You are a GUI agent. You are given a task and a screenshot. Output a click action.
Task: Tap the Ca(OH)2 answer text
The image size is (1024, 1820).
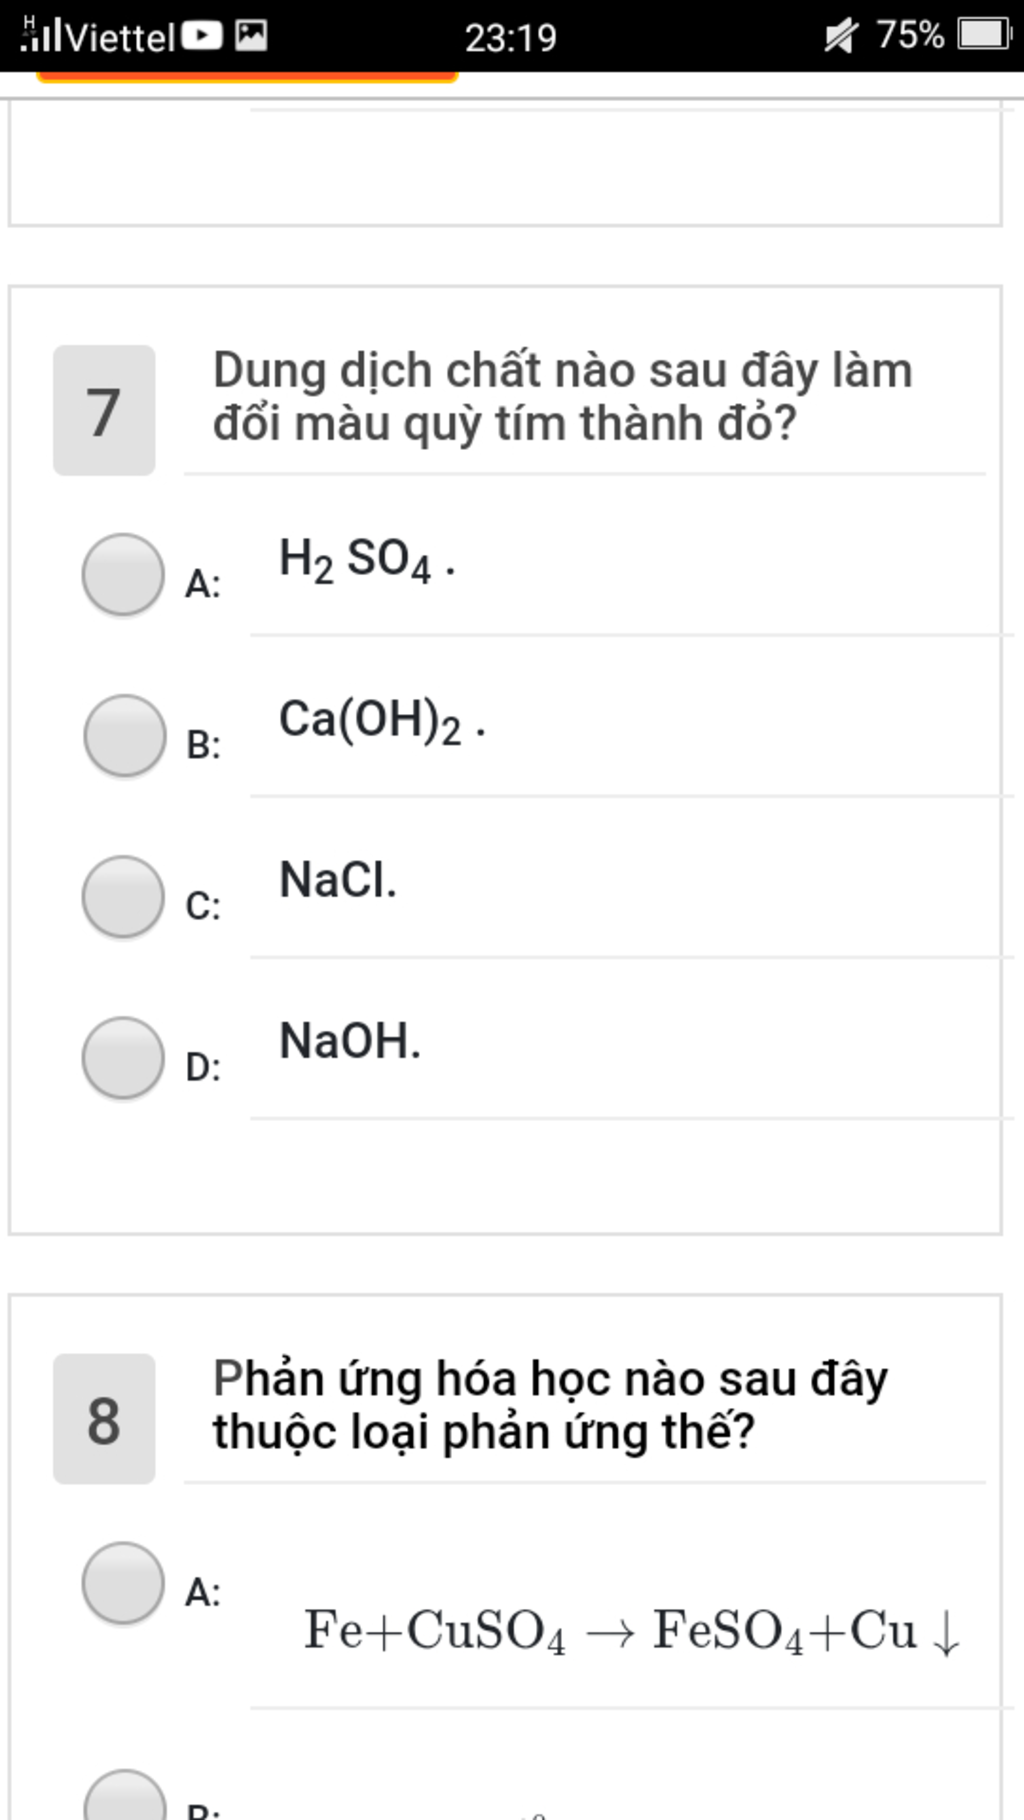pos(382,721)
